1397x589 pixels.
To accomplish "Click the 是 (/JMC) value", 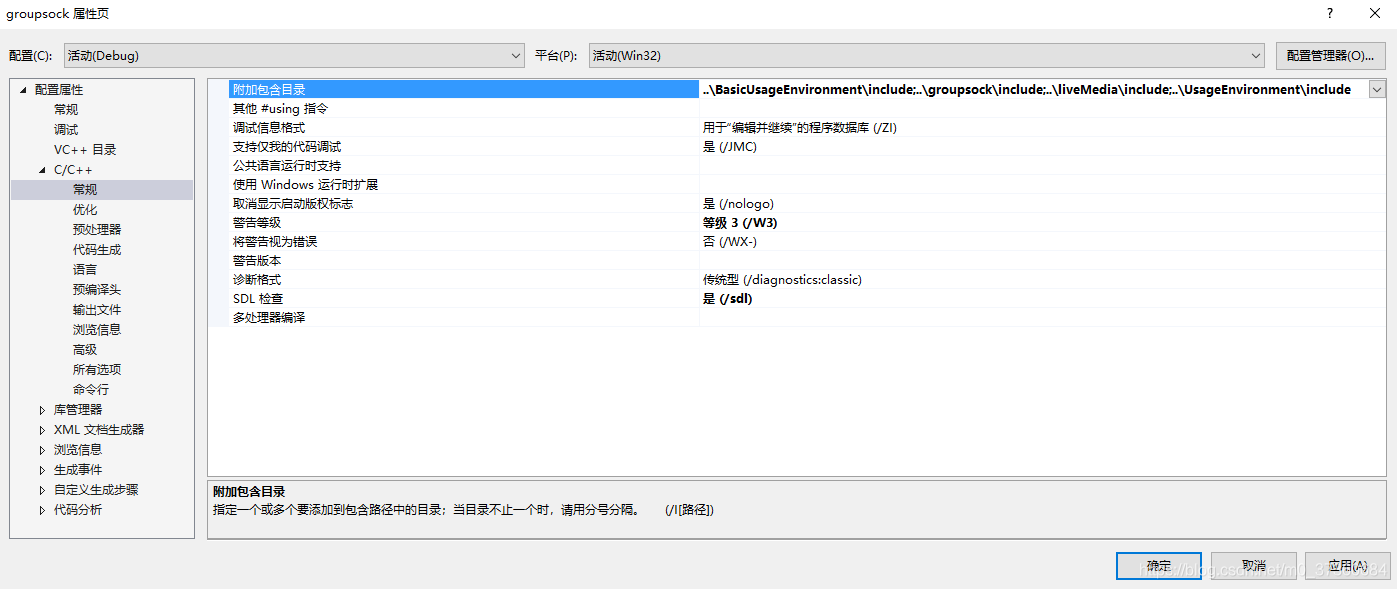I will [730, 147].
